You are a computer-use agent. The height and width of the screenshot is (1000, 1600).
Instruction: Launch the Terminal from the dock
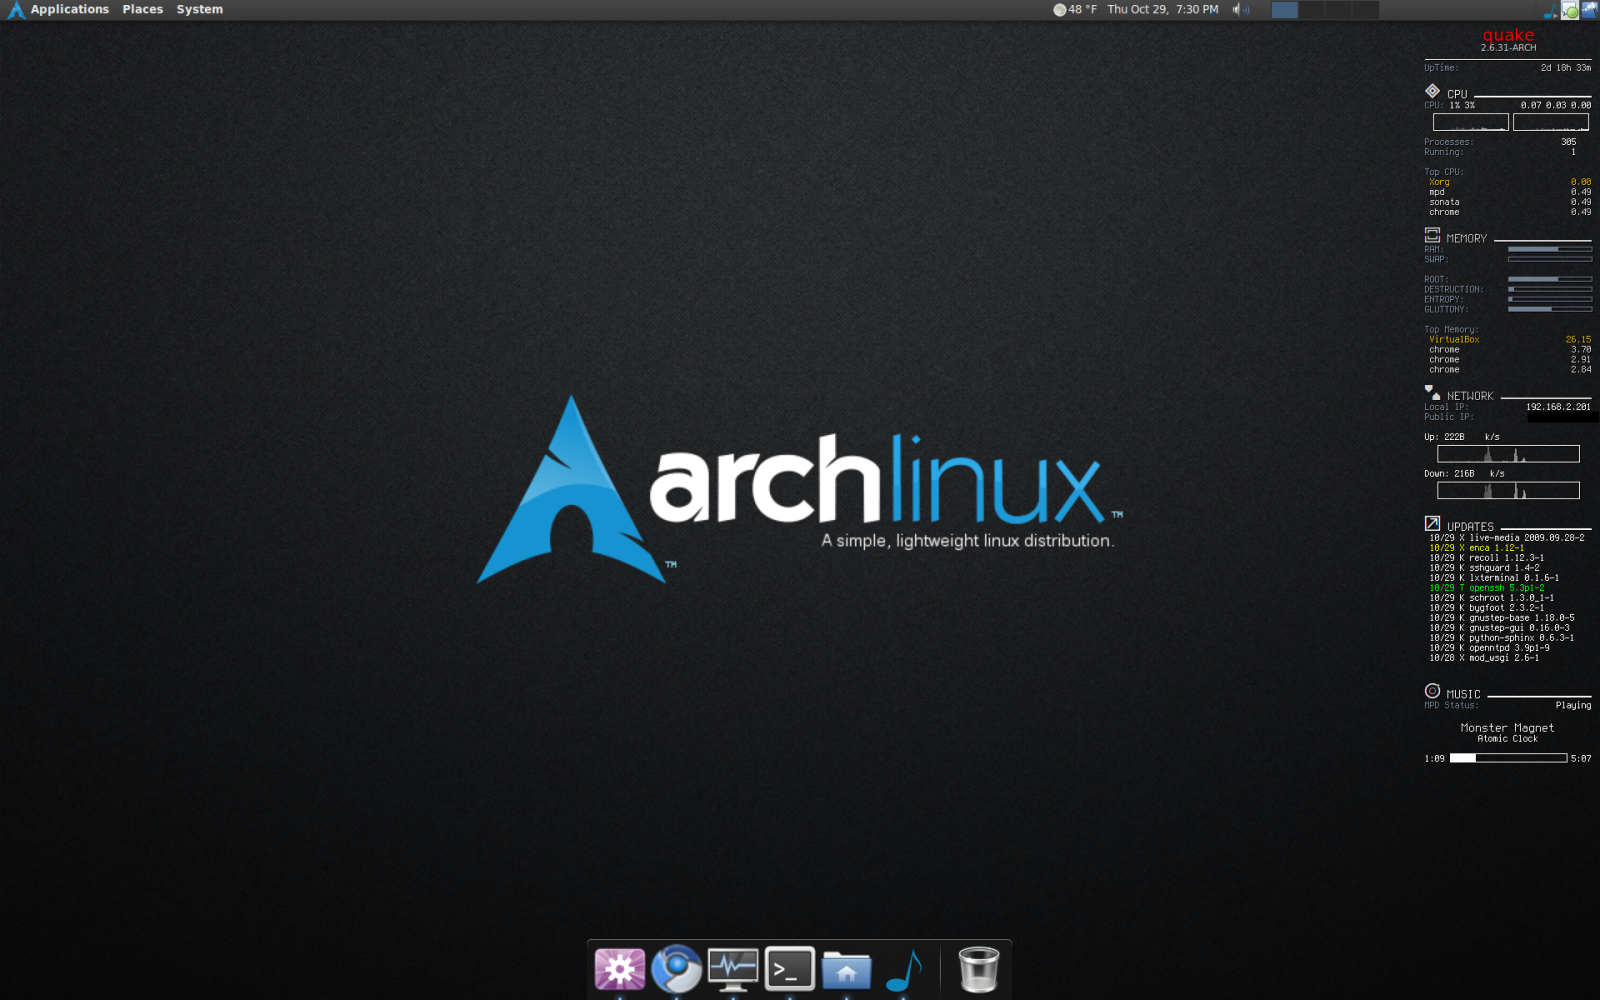click(790, 969)
